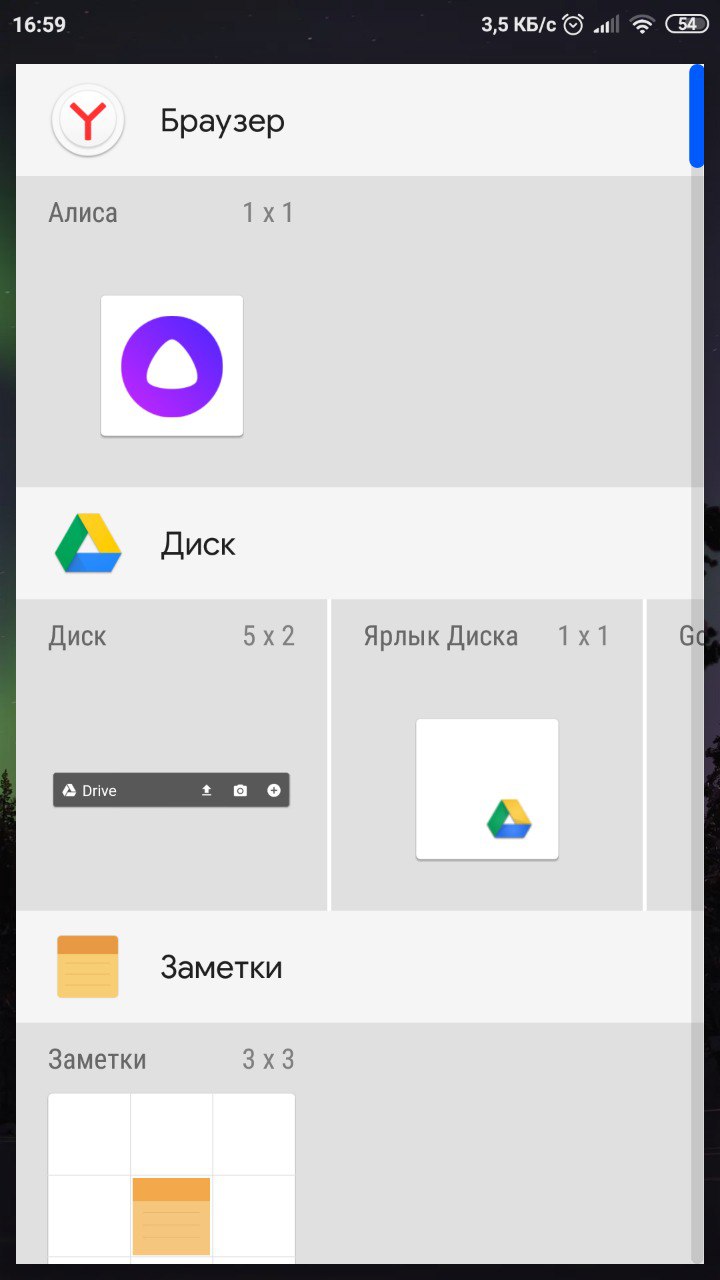Tap the Ярлык Диска label
Image resolution: width=720 pixels, height=1280 pixels.
[441, 637]
